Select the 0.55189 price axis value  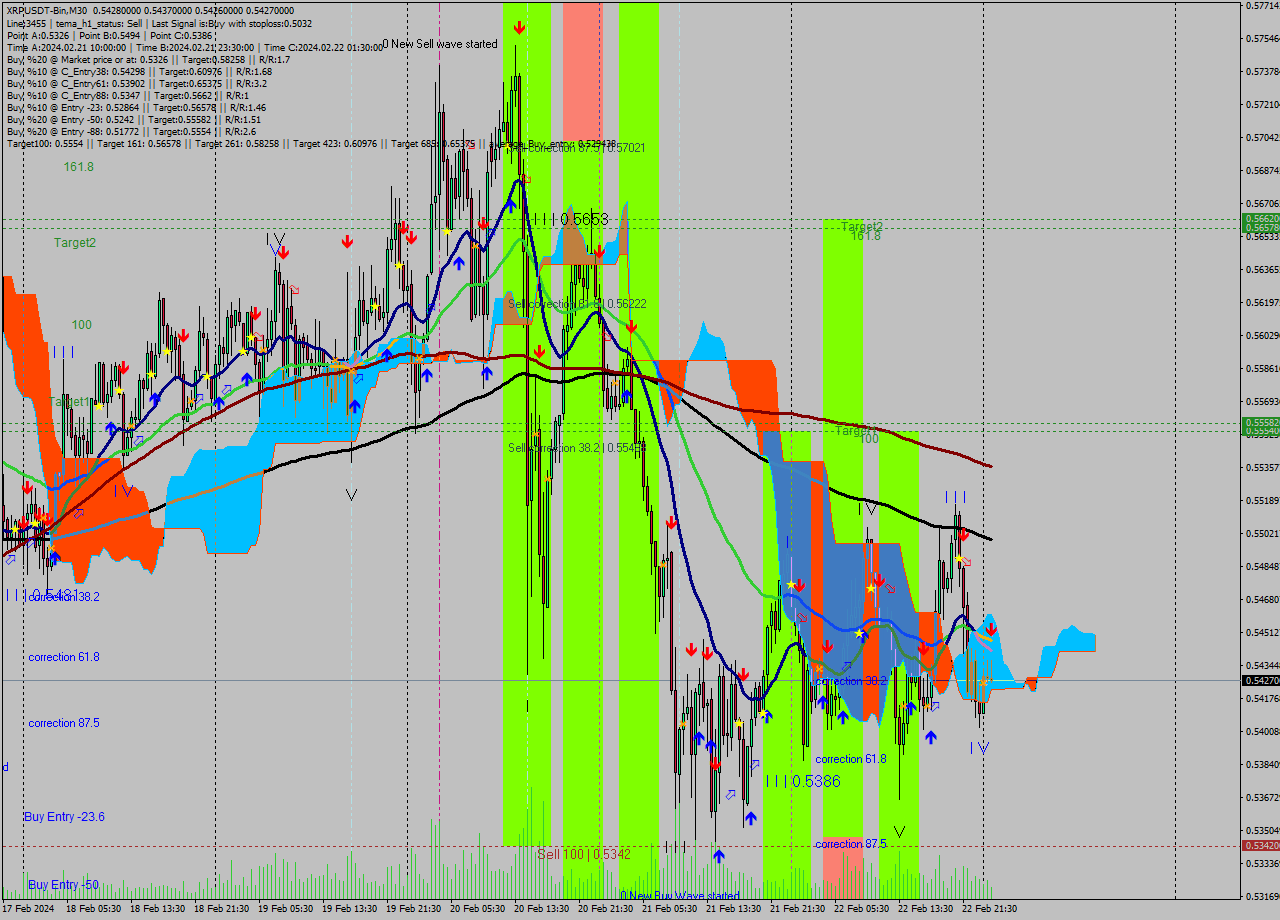point(1263,501)
